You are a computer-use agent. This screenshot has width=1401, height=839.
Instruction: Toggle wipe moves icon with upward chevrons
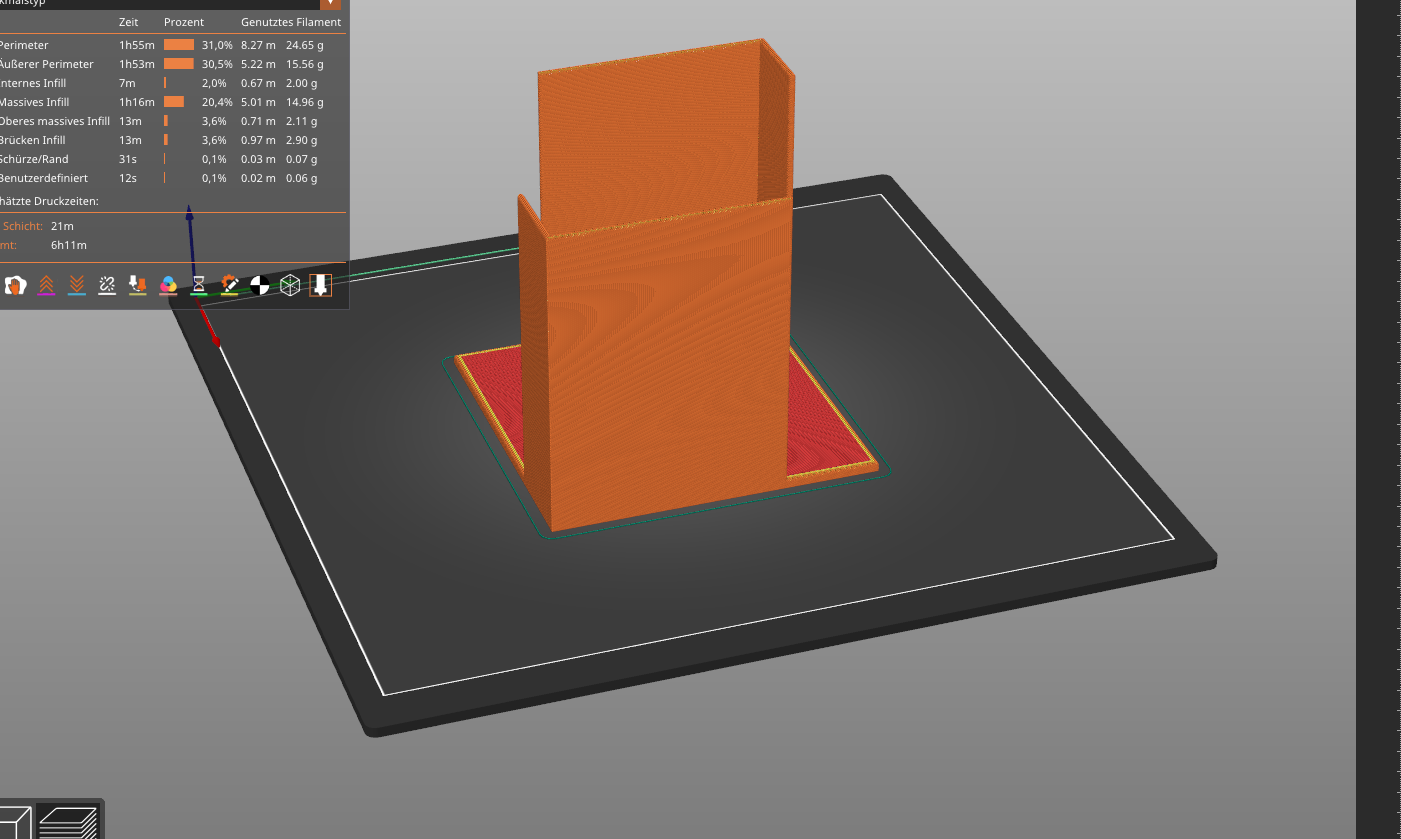(x=46, y=286)
